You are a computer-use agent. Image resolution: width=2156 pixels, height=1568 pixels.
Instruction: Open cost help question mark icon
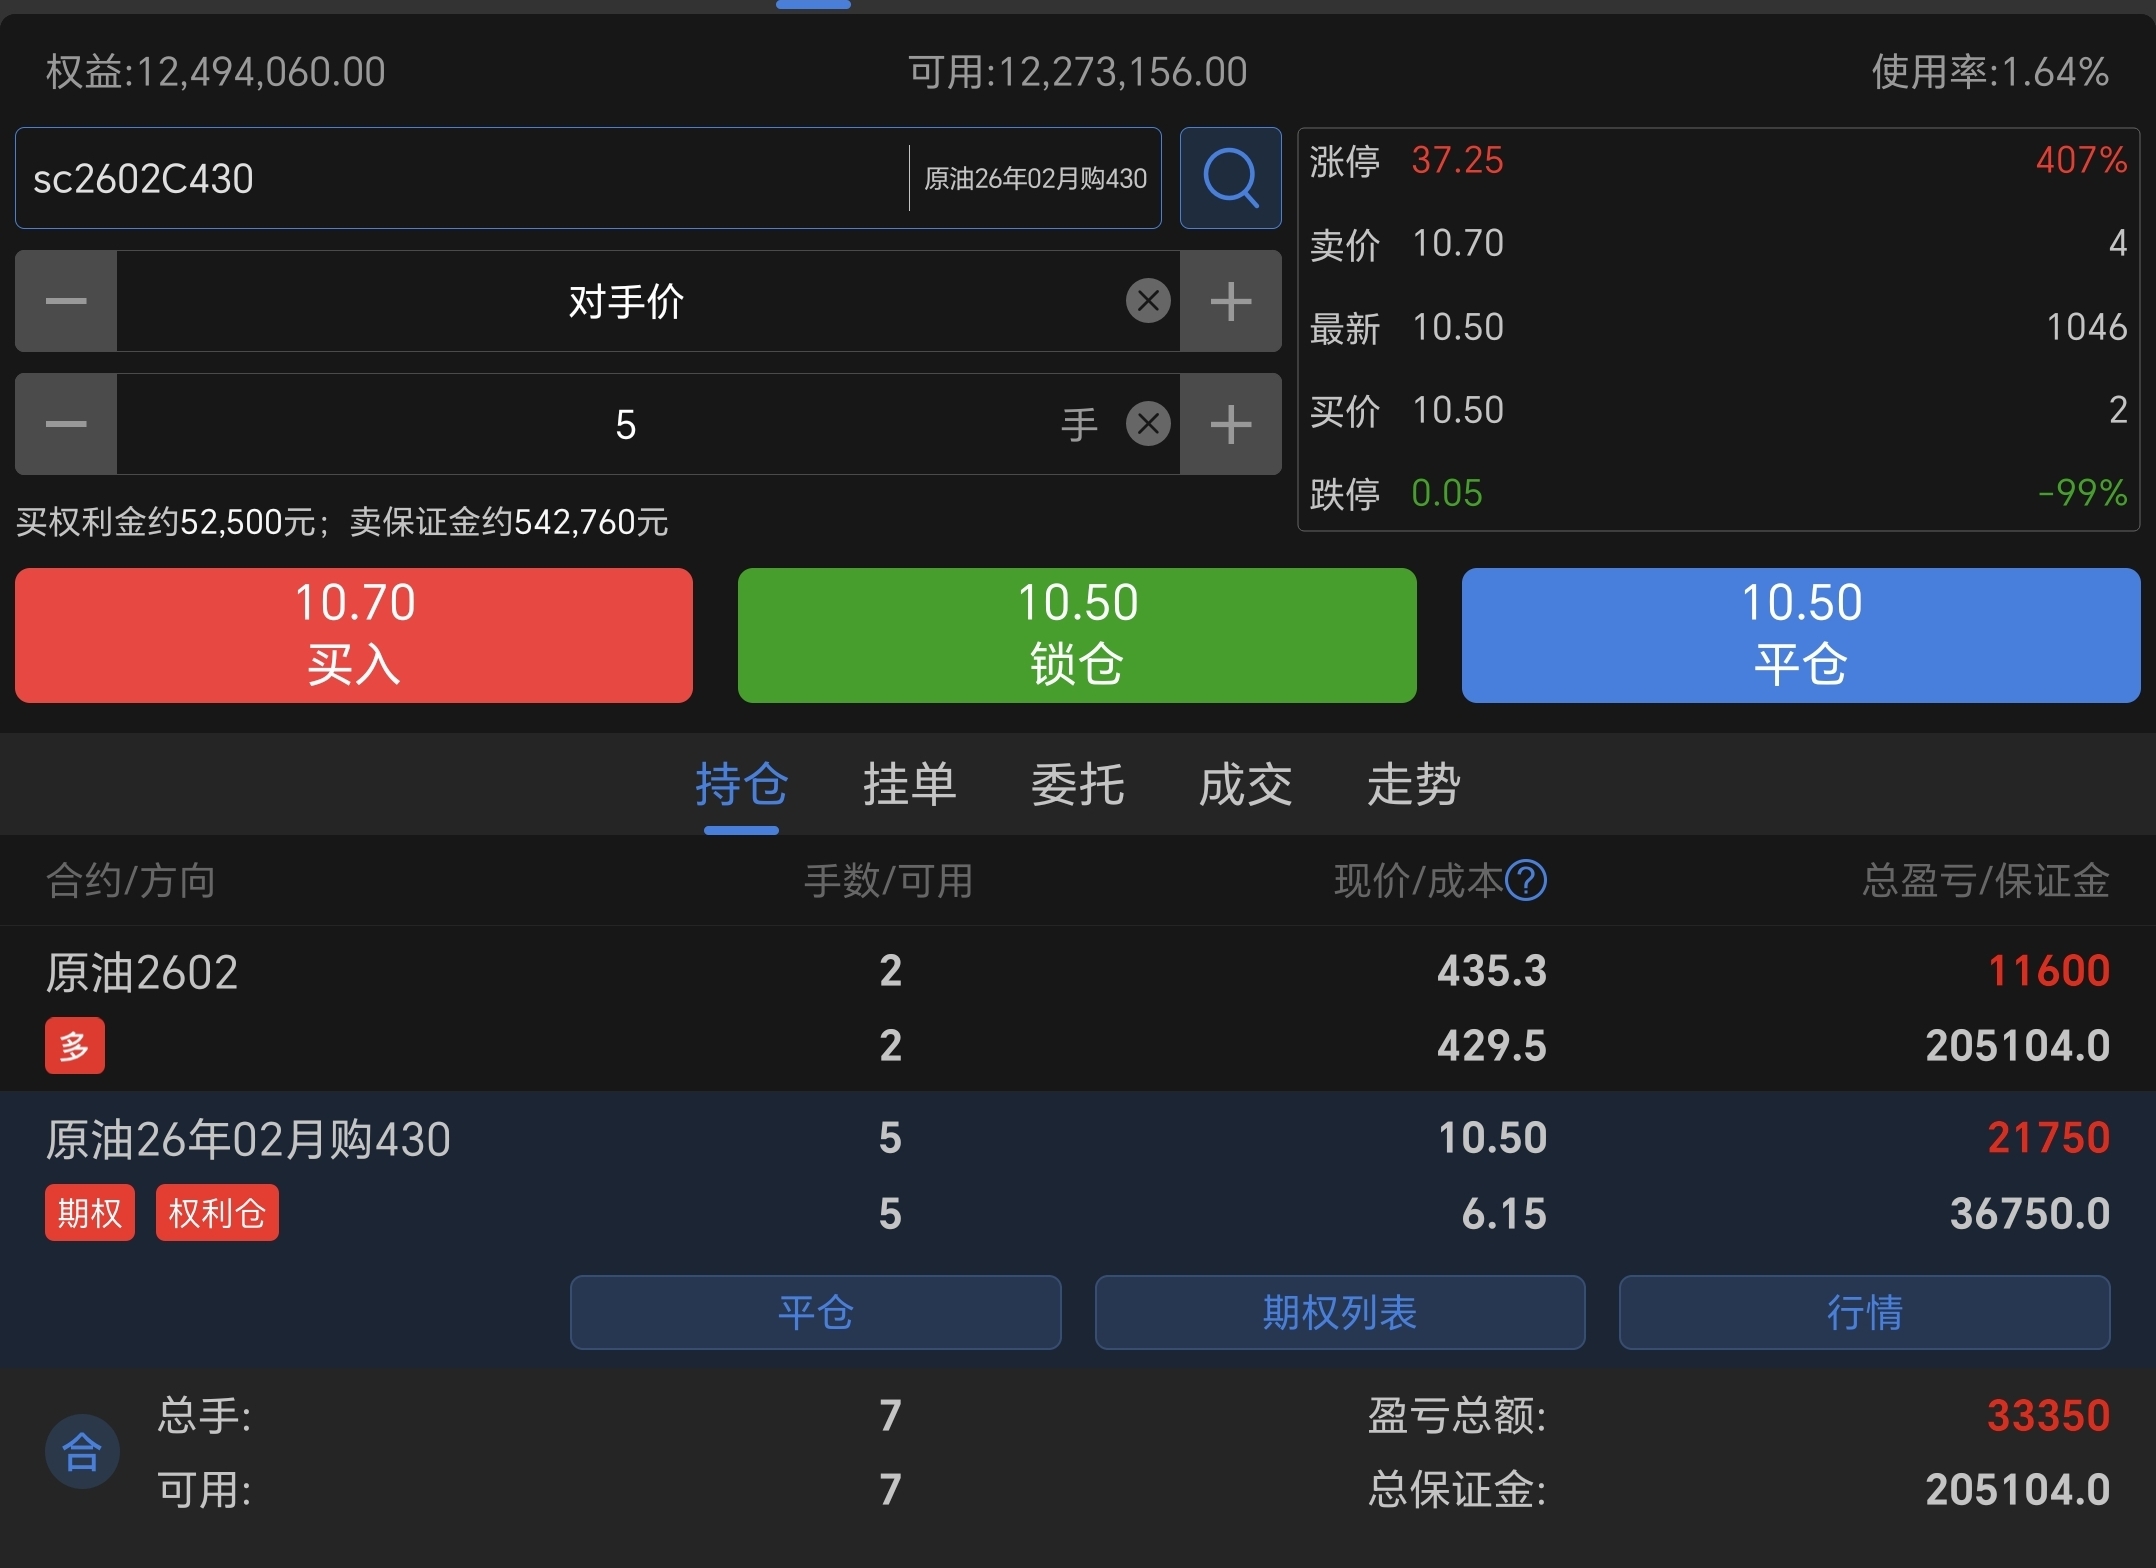tap(1526, 881)
